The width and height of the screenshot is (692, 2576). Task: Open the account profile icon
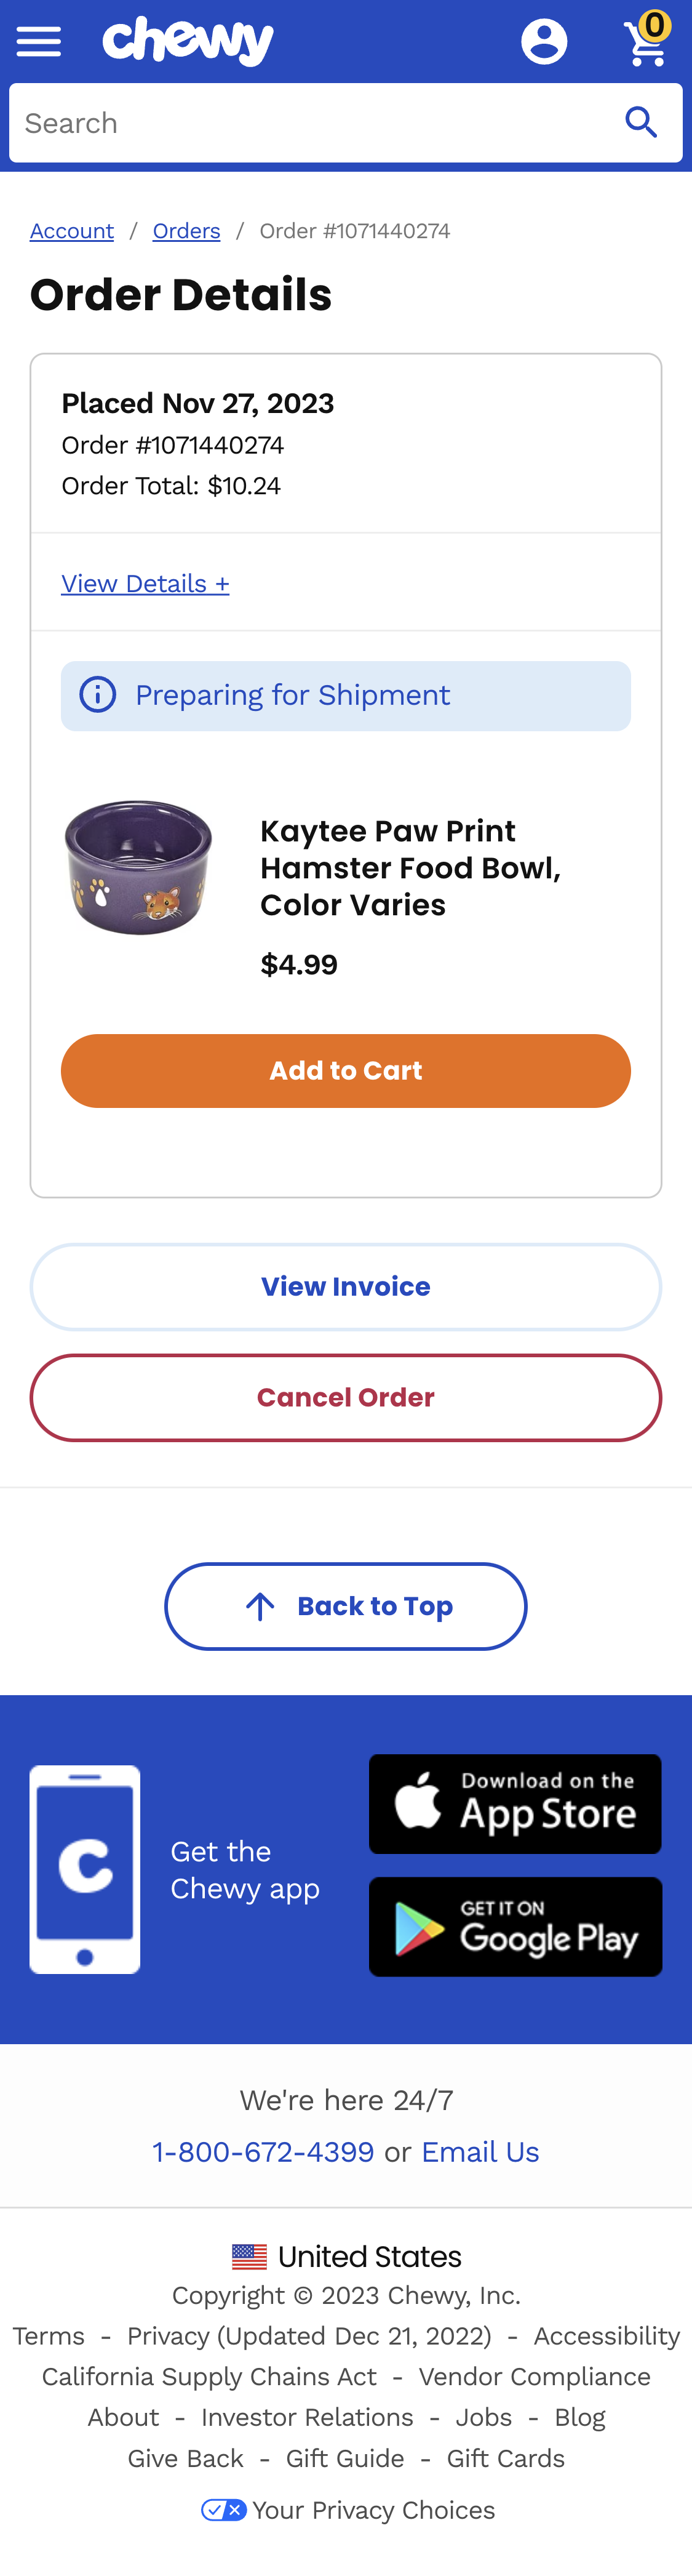click(544, 42)
